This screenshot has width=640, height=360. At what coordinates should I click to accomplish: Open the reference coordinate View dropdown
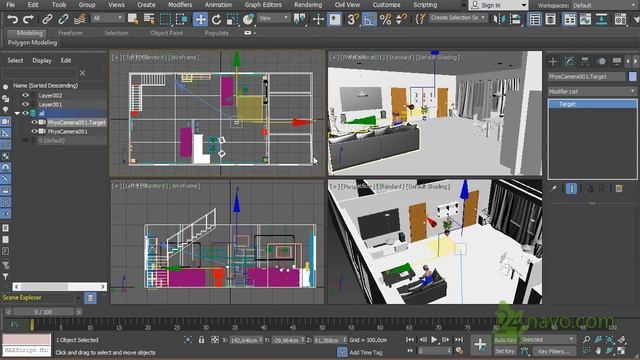click(x=274, y=18)
